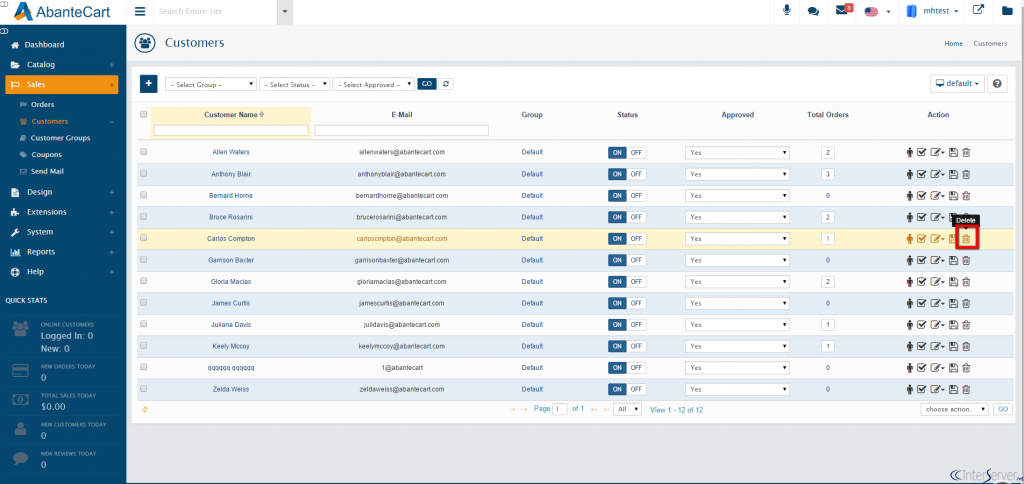Open Approved dropdown for Carlos Compton
1024x484 pixels.
click(737, 239)
